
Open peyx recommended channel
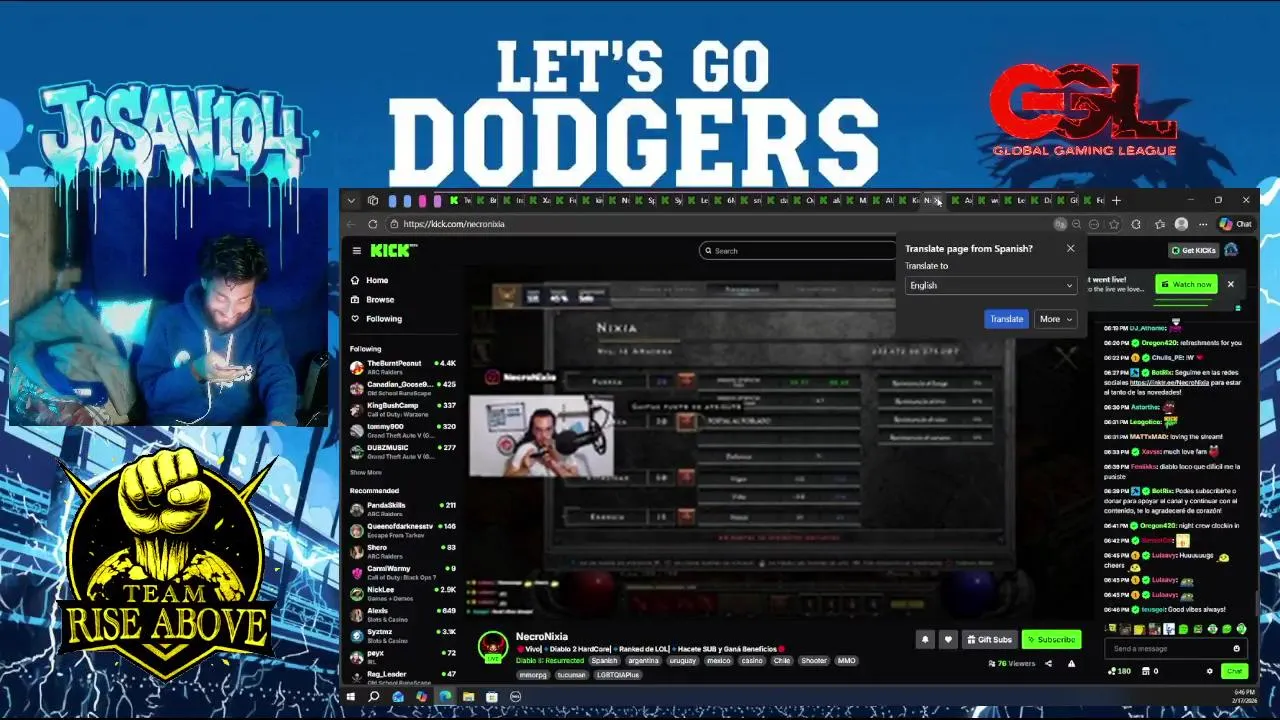coord(403,657)
